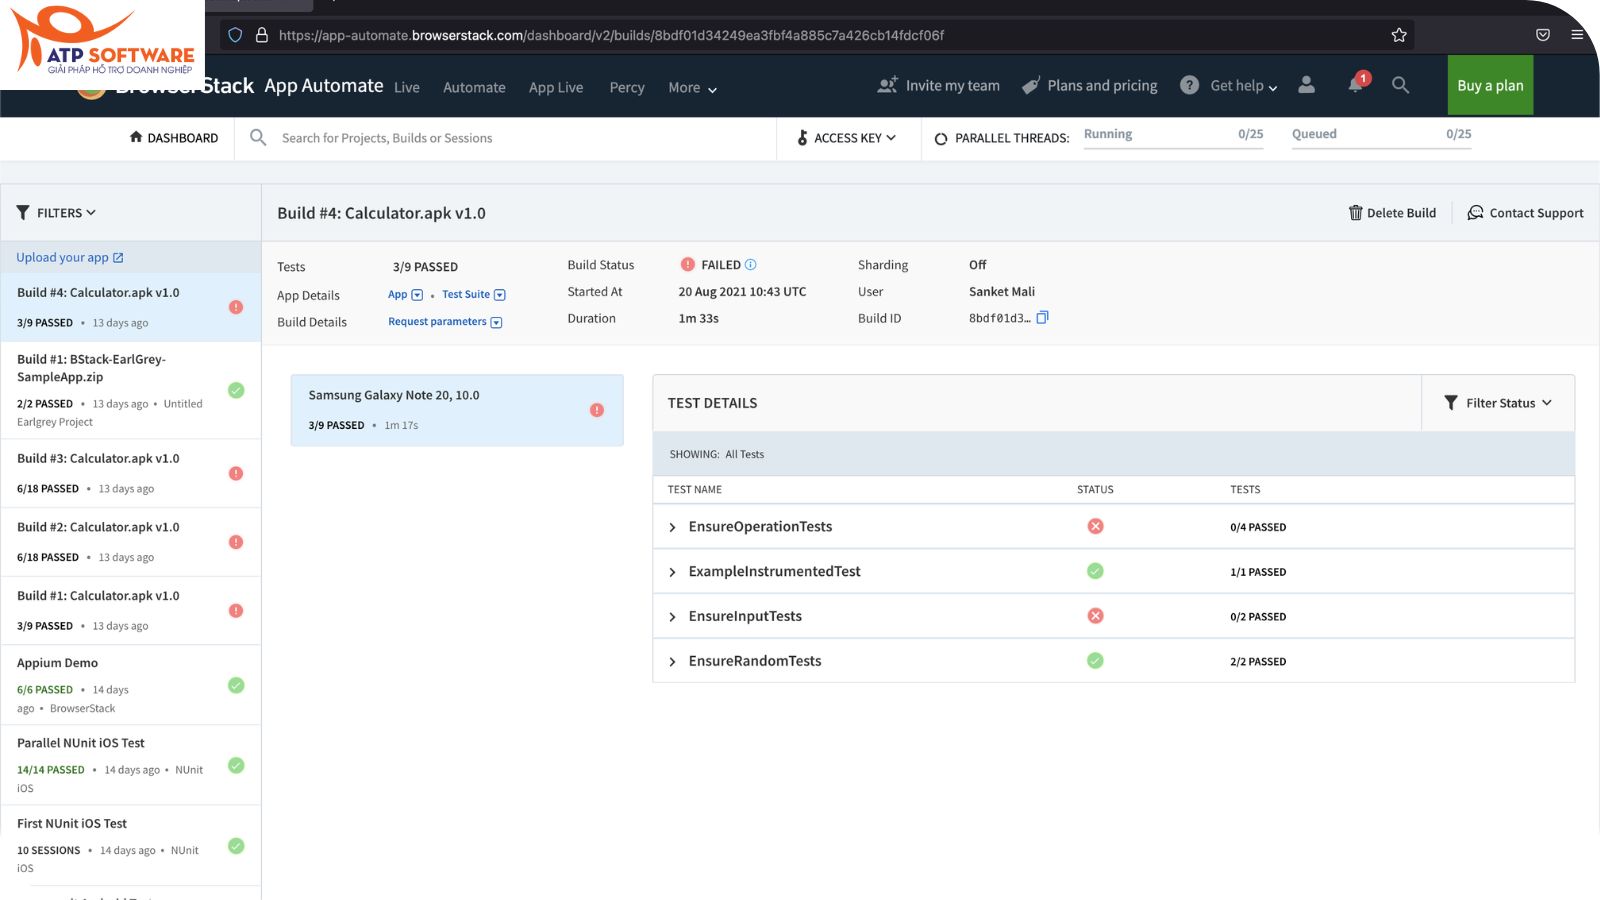Click the passed status icon on the EnsureRandomTests row
The width and height of the screenshot is (1600, 900).
coord(1096,661)
